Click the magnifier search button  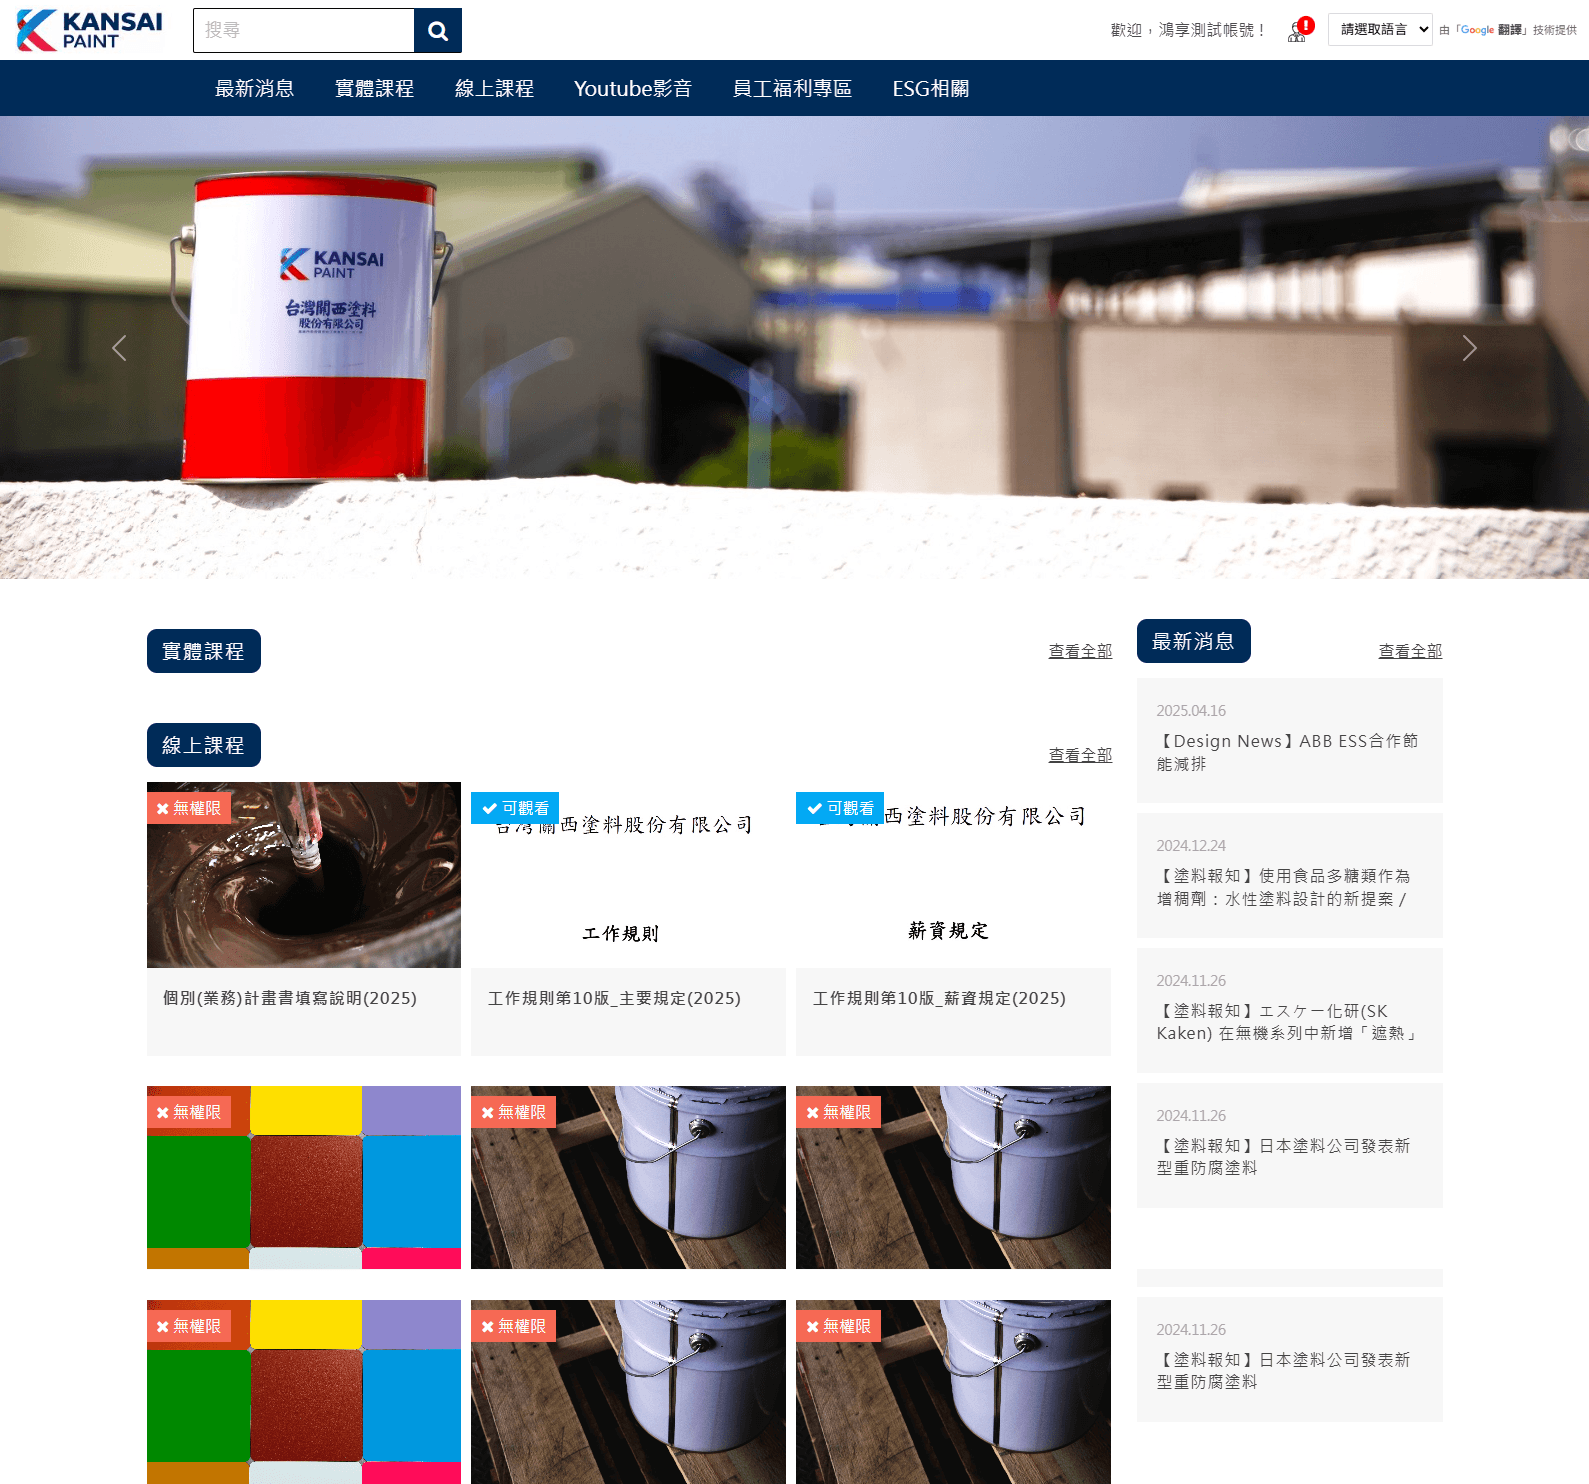tap(437, 31)
